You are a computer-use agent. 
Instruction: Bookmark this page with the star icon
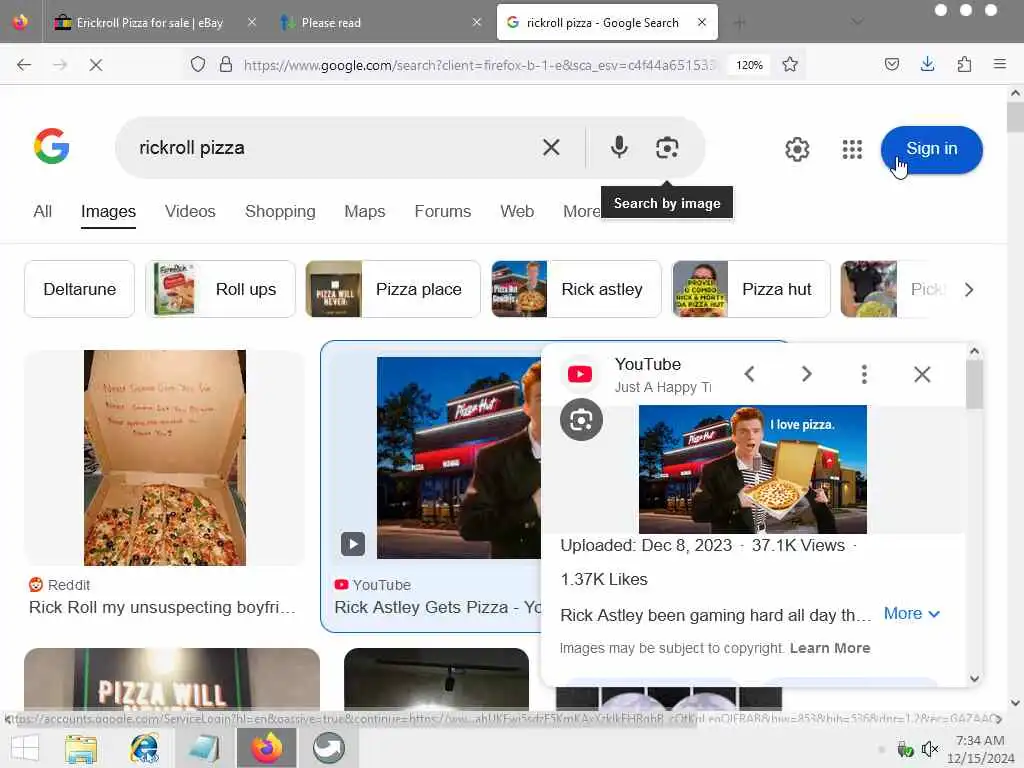click(790, 65)
